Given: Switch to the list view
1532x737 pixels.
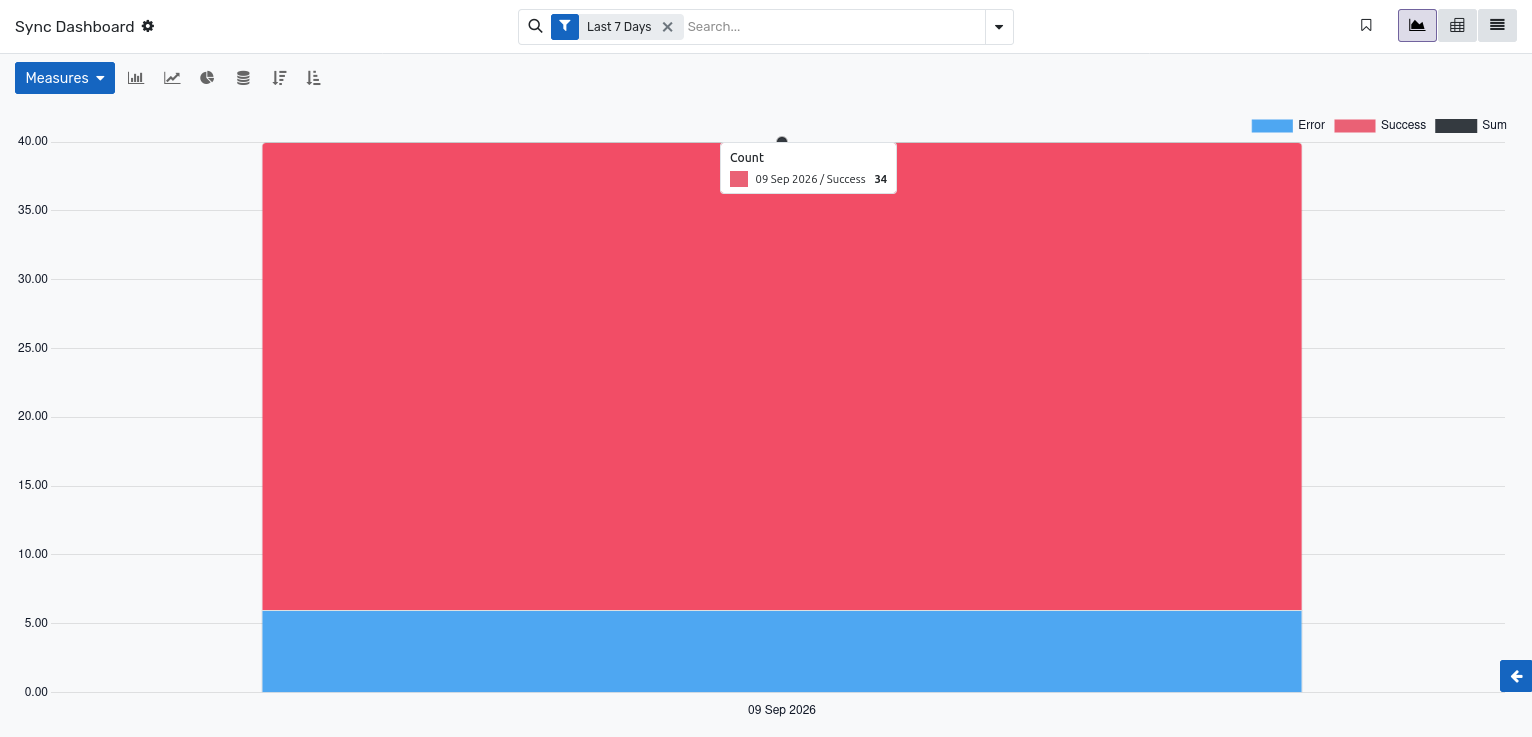Looking at the screenshot, I should 1497,26.
